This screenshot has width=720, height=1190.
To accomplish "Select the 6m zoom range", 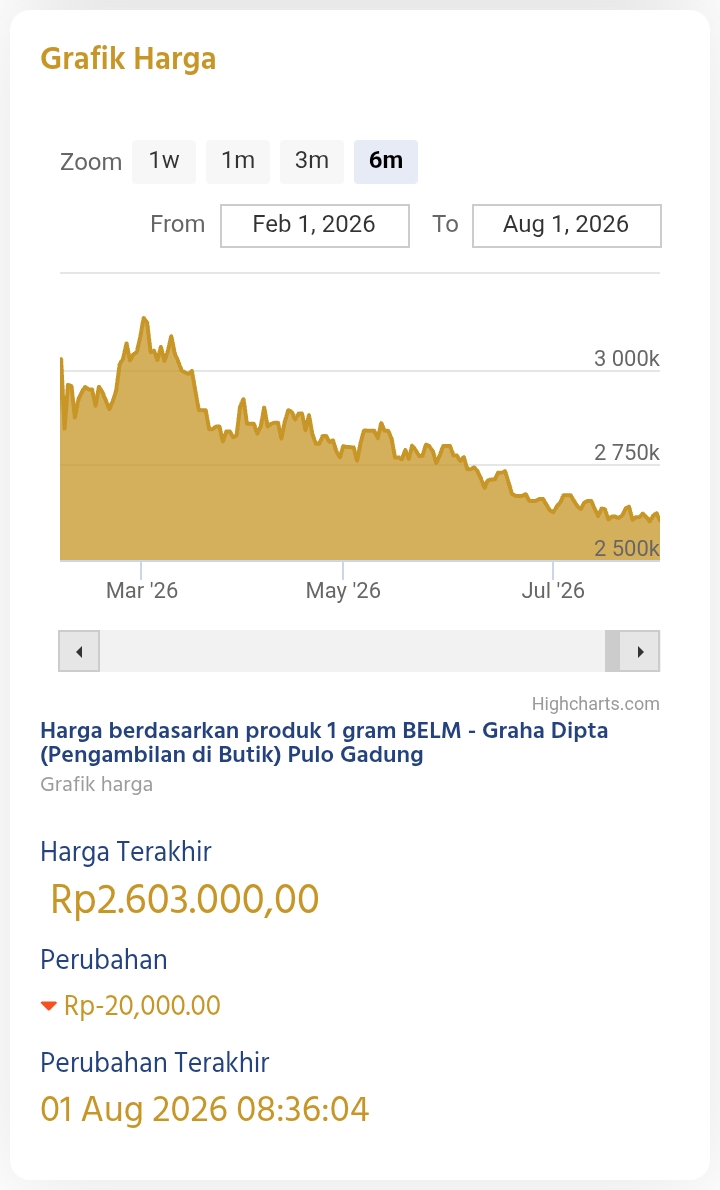I will click(x=385, y=162).
